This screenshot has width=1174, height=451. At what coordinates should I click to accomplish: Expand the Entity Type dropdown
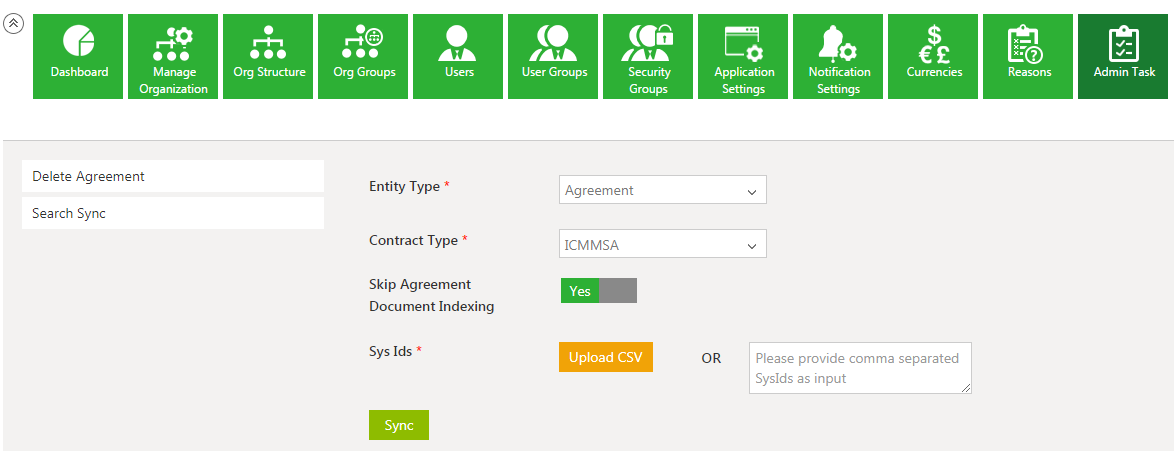pyautogui.click(x=662, y=190)
